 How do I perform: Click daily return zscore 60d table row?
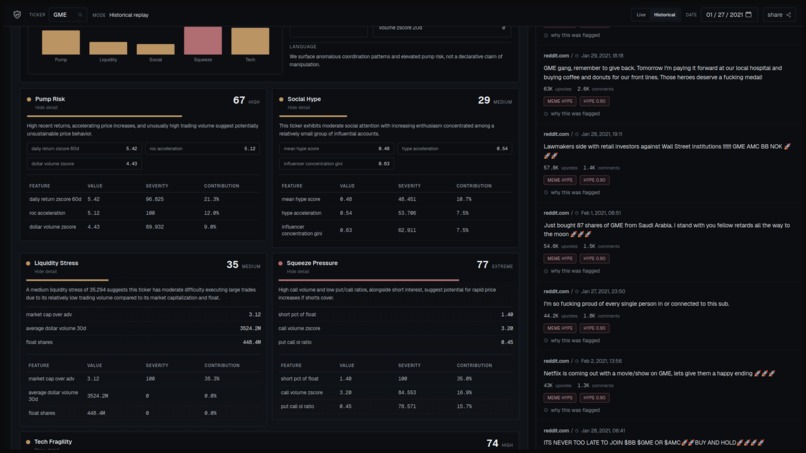[143, 199]
